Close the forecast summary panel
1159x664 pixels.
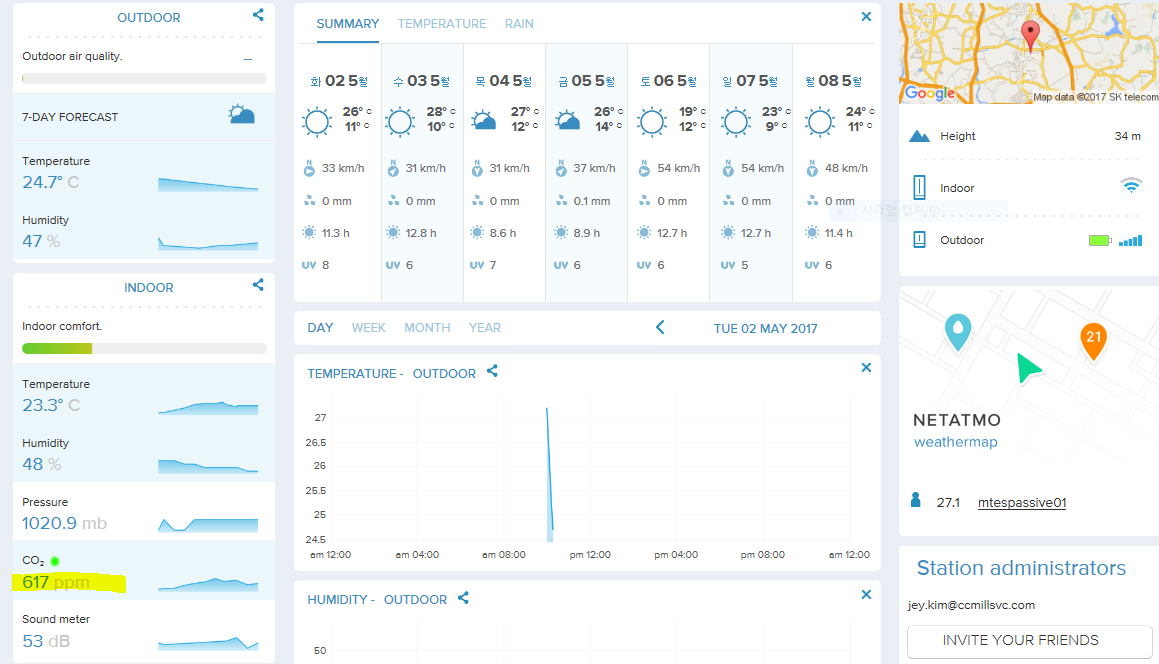coord(866,17)
